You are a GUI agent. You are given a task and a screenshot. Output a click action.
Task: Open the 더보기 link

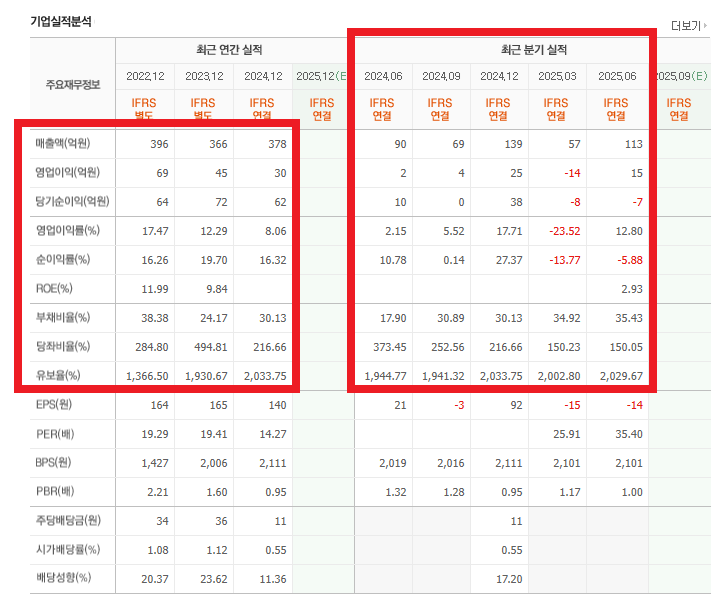click(x=685, y=25)
